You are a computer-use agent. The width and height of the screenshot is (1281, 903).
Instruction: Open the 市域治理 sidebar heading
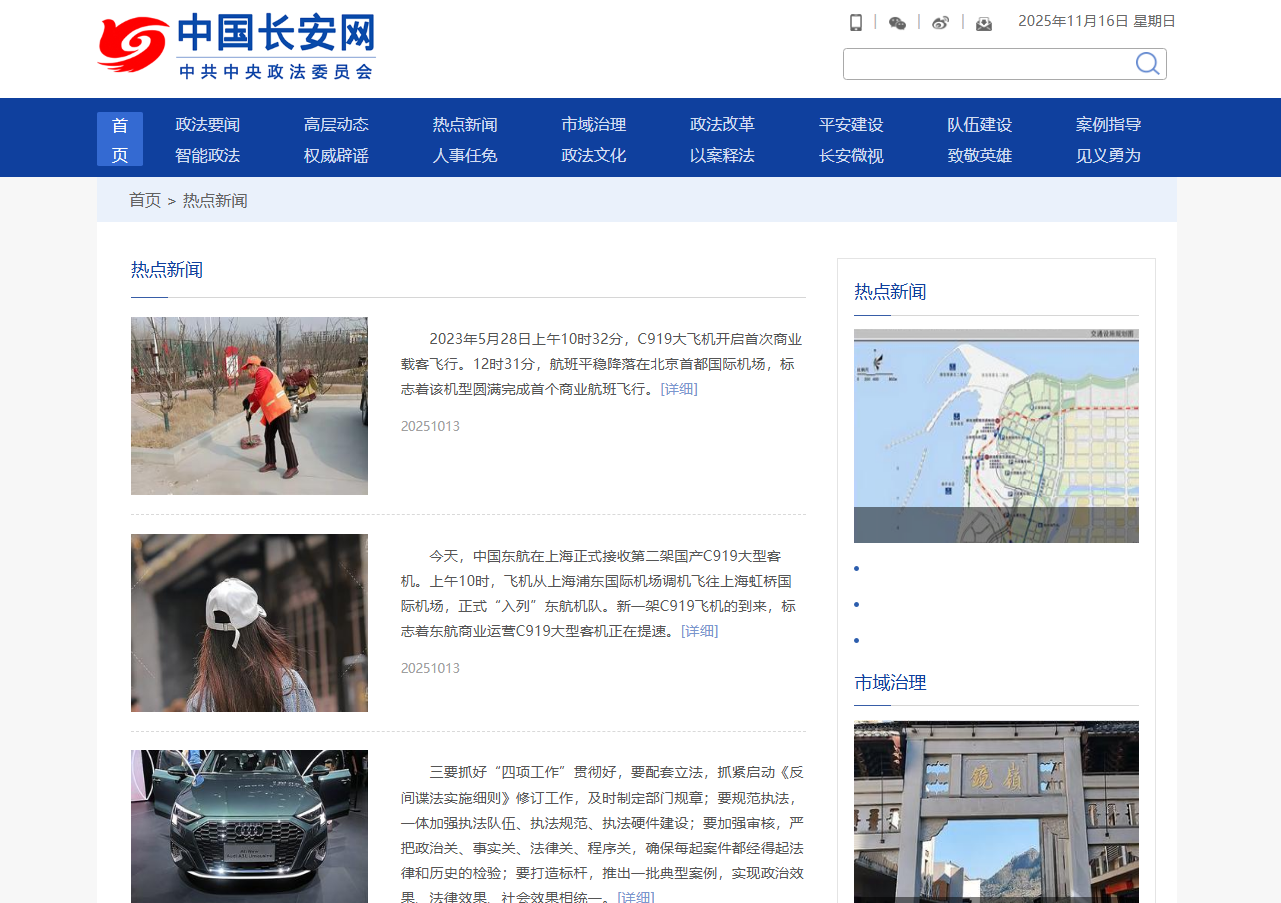pos(890,683)
